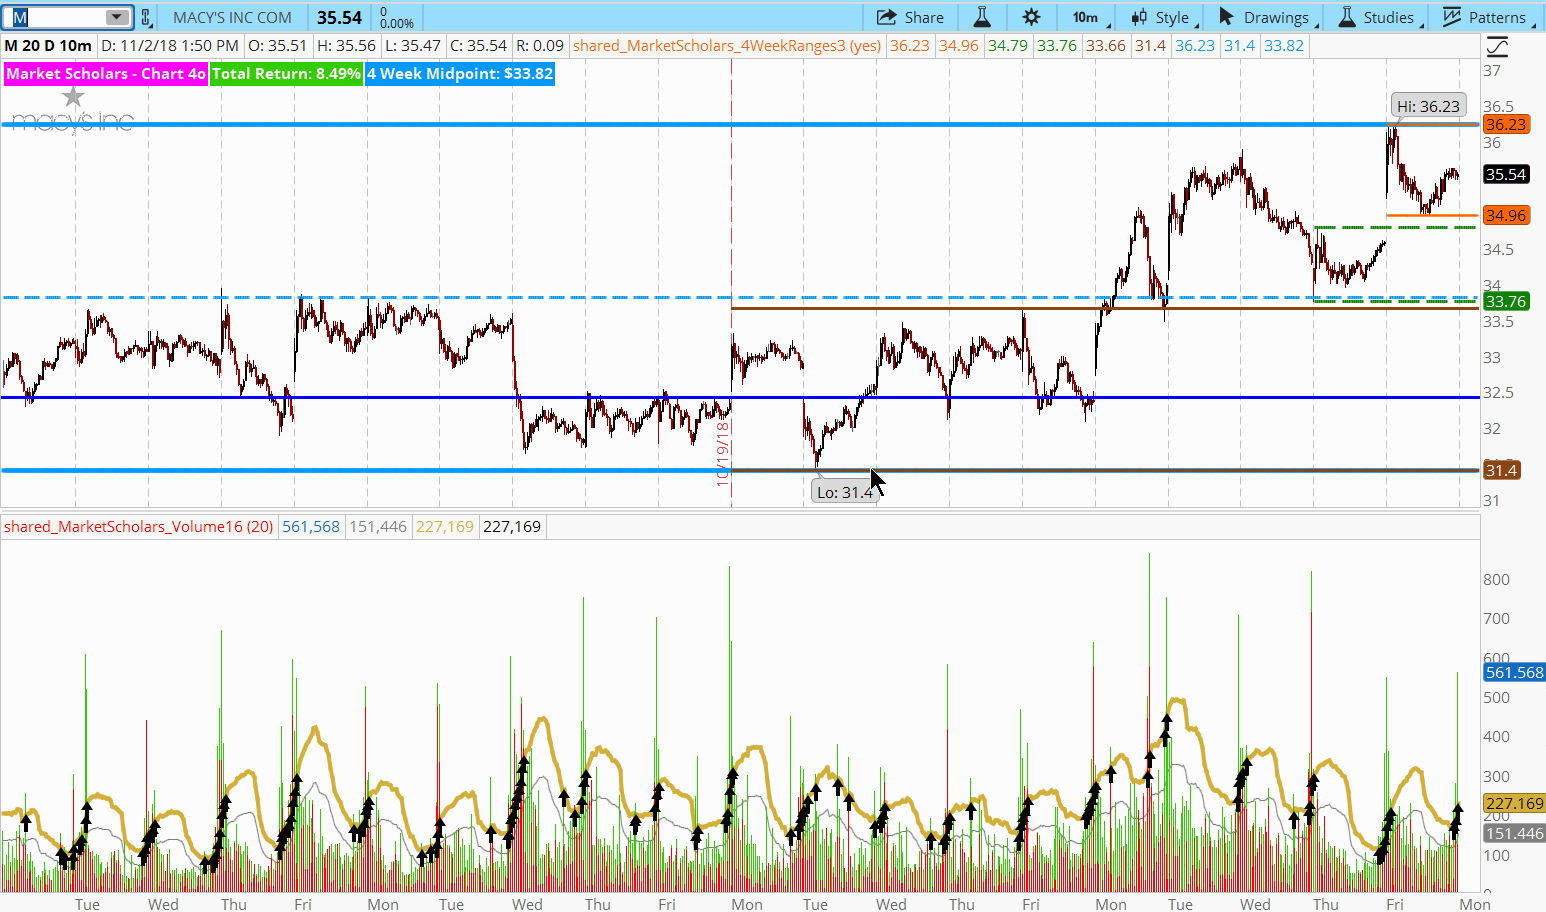Screen dimensions: 1546x912
Task: Open the symbol dropdown arrow next to M
Action: click(117, 17)
